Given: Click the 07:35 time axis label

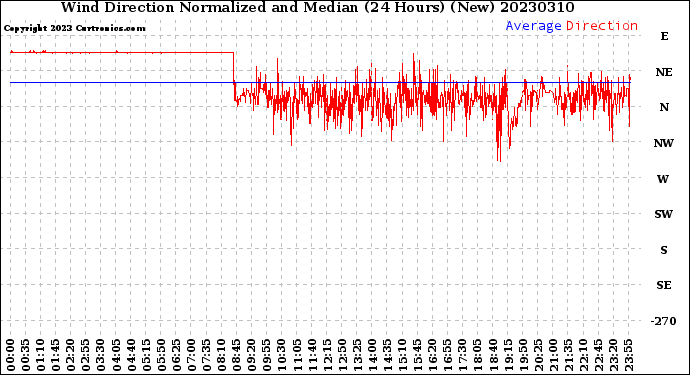Looking at the screenshot, I should tap(206, 355).
